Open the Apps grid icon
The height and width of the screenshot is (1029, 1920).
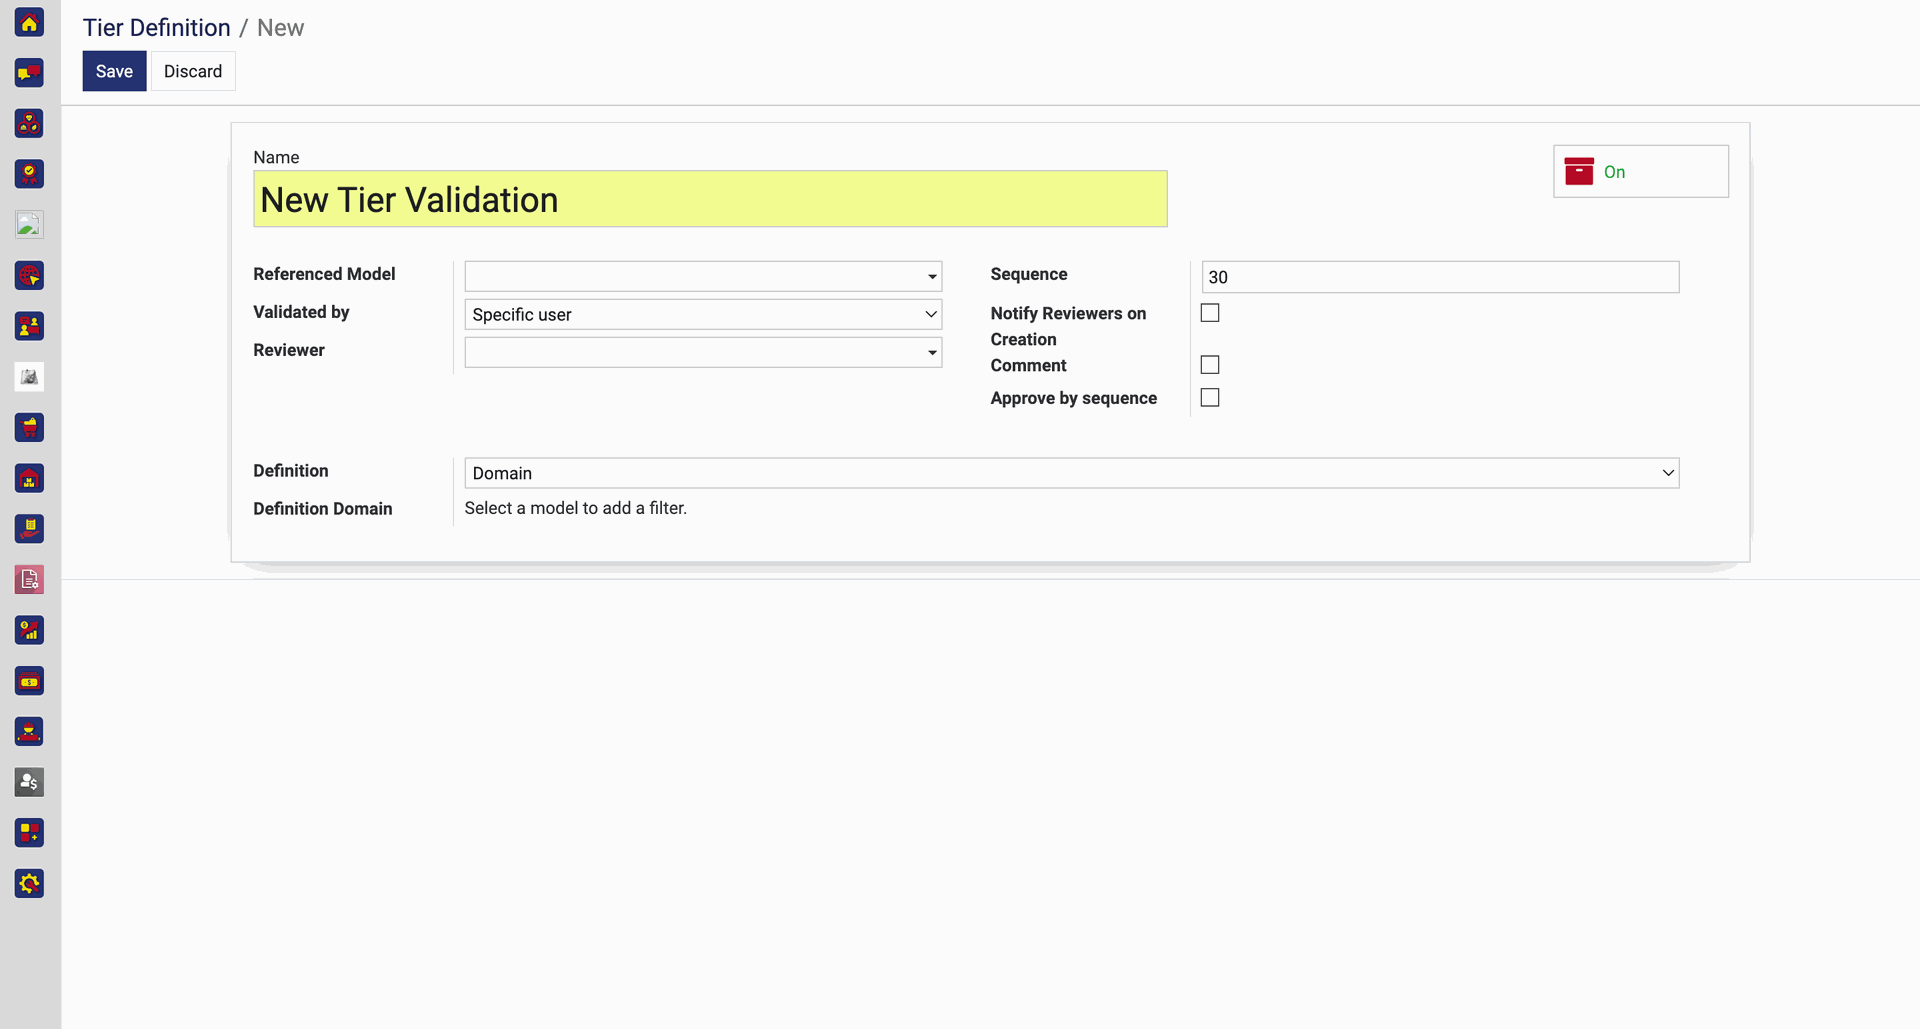tap(29, 833)
